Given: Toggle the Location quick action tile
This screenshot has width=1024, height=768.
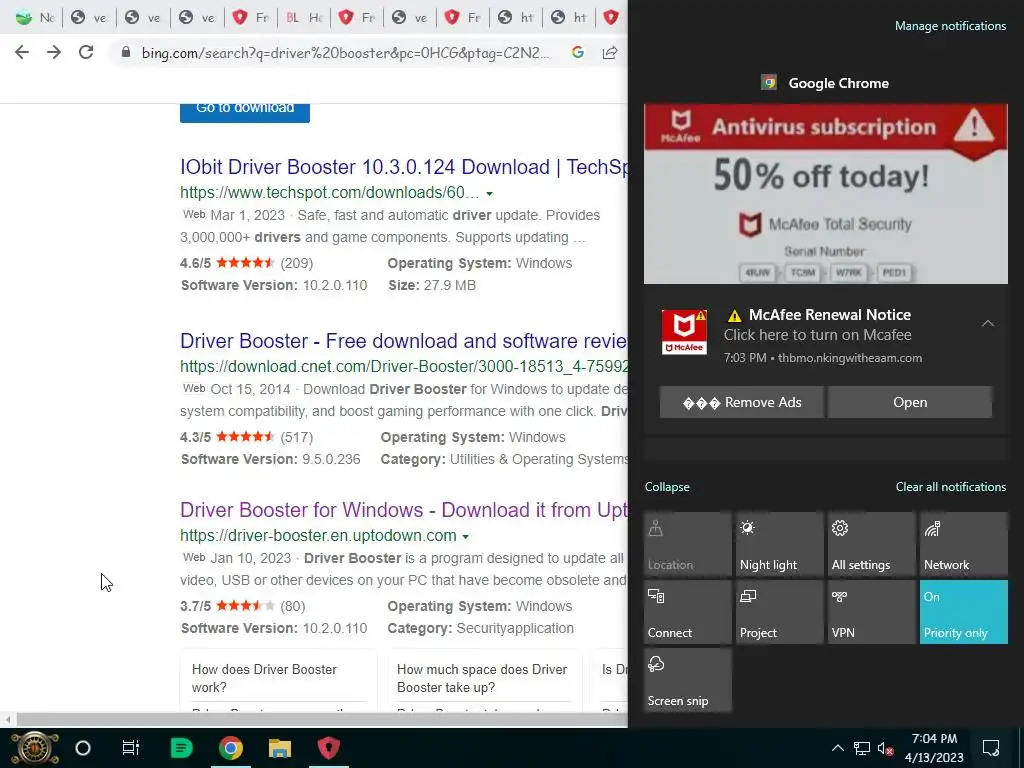Looking at the screenshot, I should [x=688, y=544].
